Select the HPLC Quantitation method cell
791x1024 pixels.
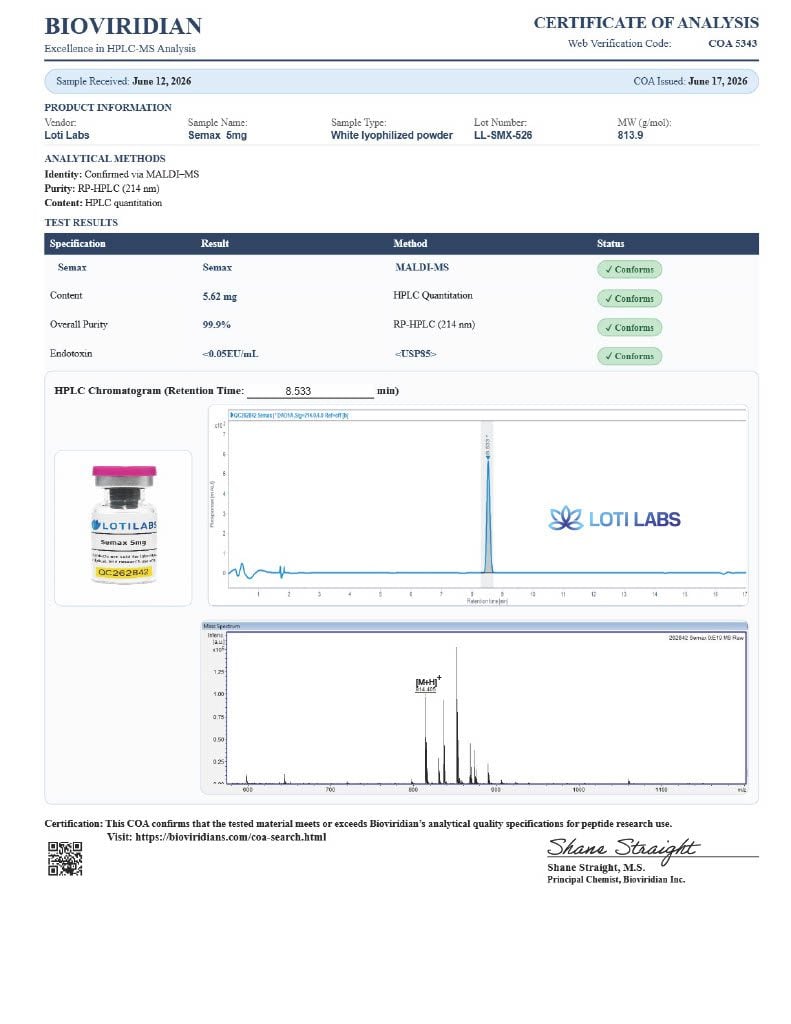tap(432, 295)
